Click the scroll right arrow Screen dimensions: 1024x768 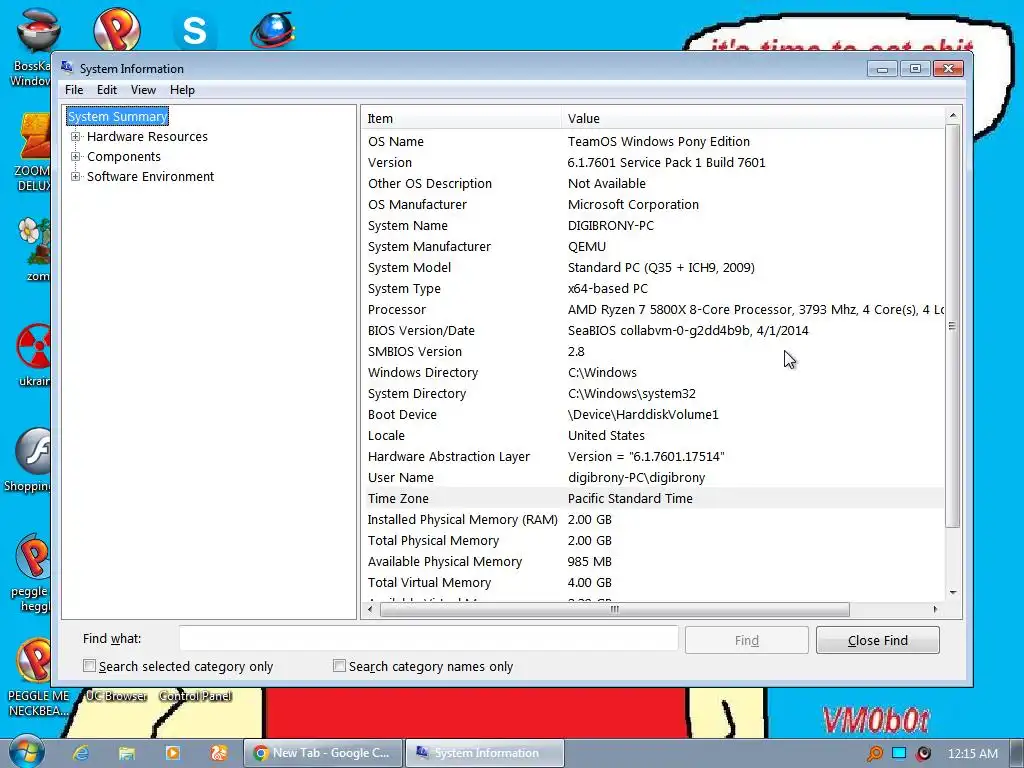click(x=935, y=609)
